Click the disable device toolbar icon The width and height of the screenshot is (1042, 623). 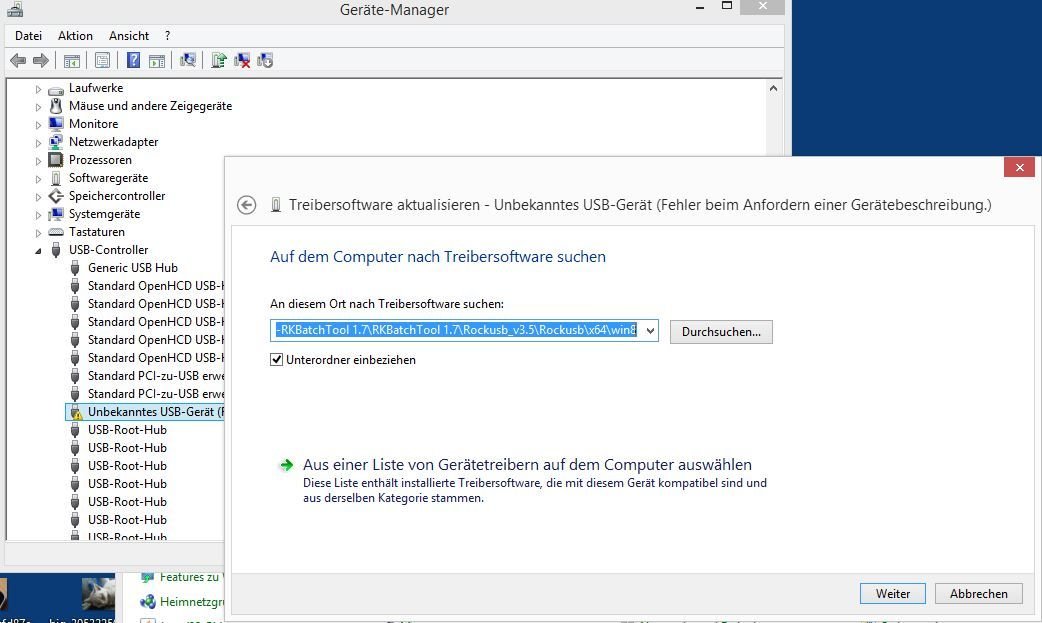tap(265, 61)
